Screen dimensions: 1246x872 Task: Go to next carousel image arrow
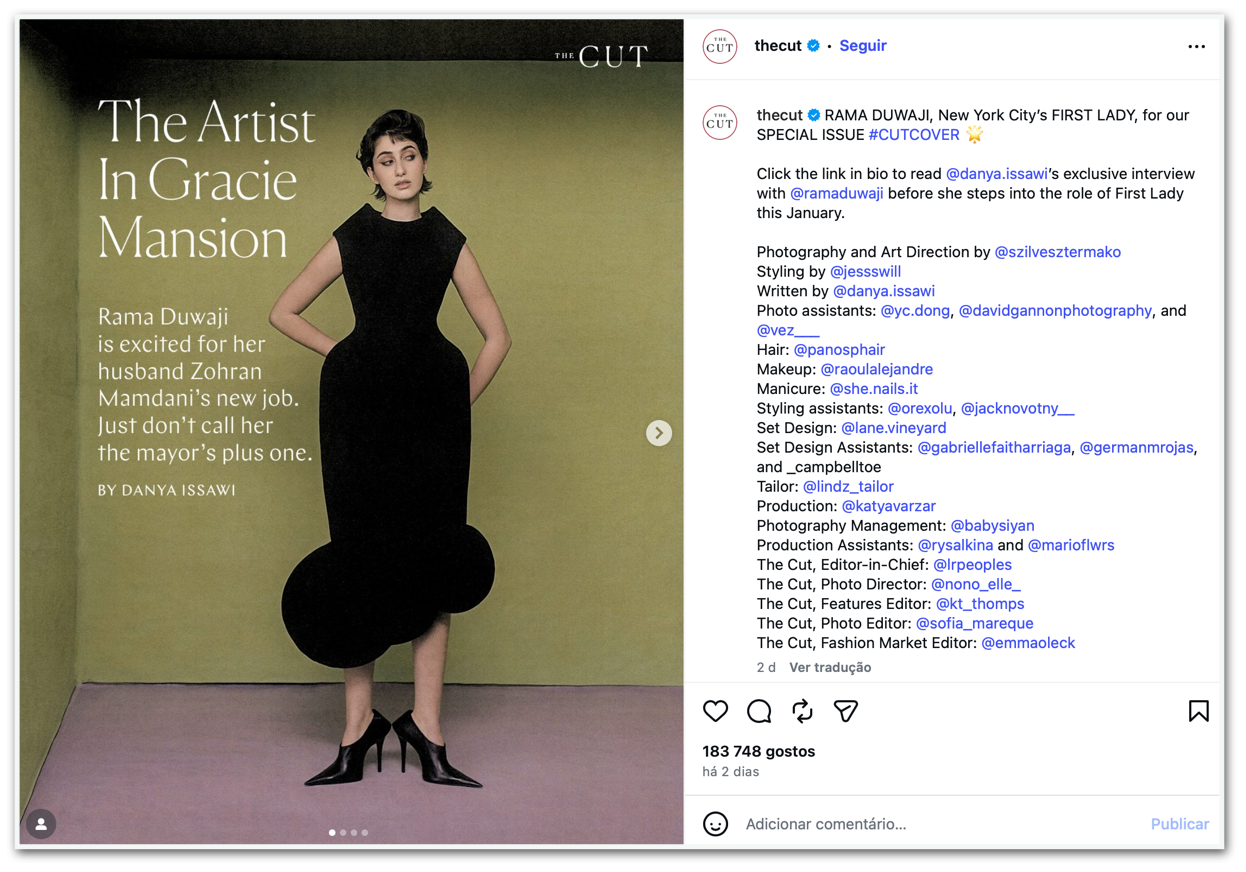[x=658, y=433]
